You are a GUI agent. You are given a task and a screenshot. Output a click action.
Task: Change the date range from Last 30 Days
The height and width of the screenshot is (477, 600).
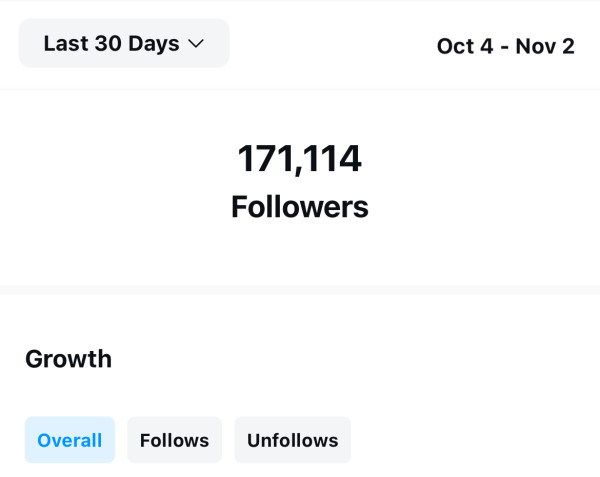point(123,43)
